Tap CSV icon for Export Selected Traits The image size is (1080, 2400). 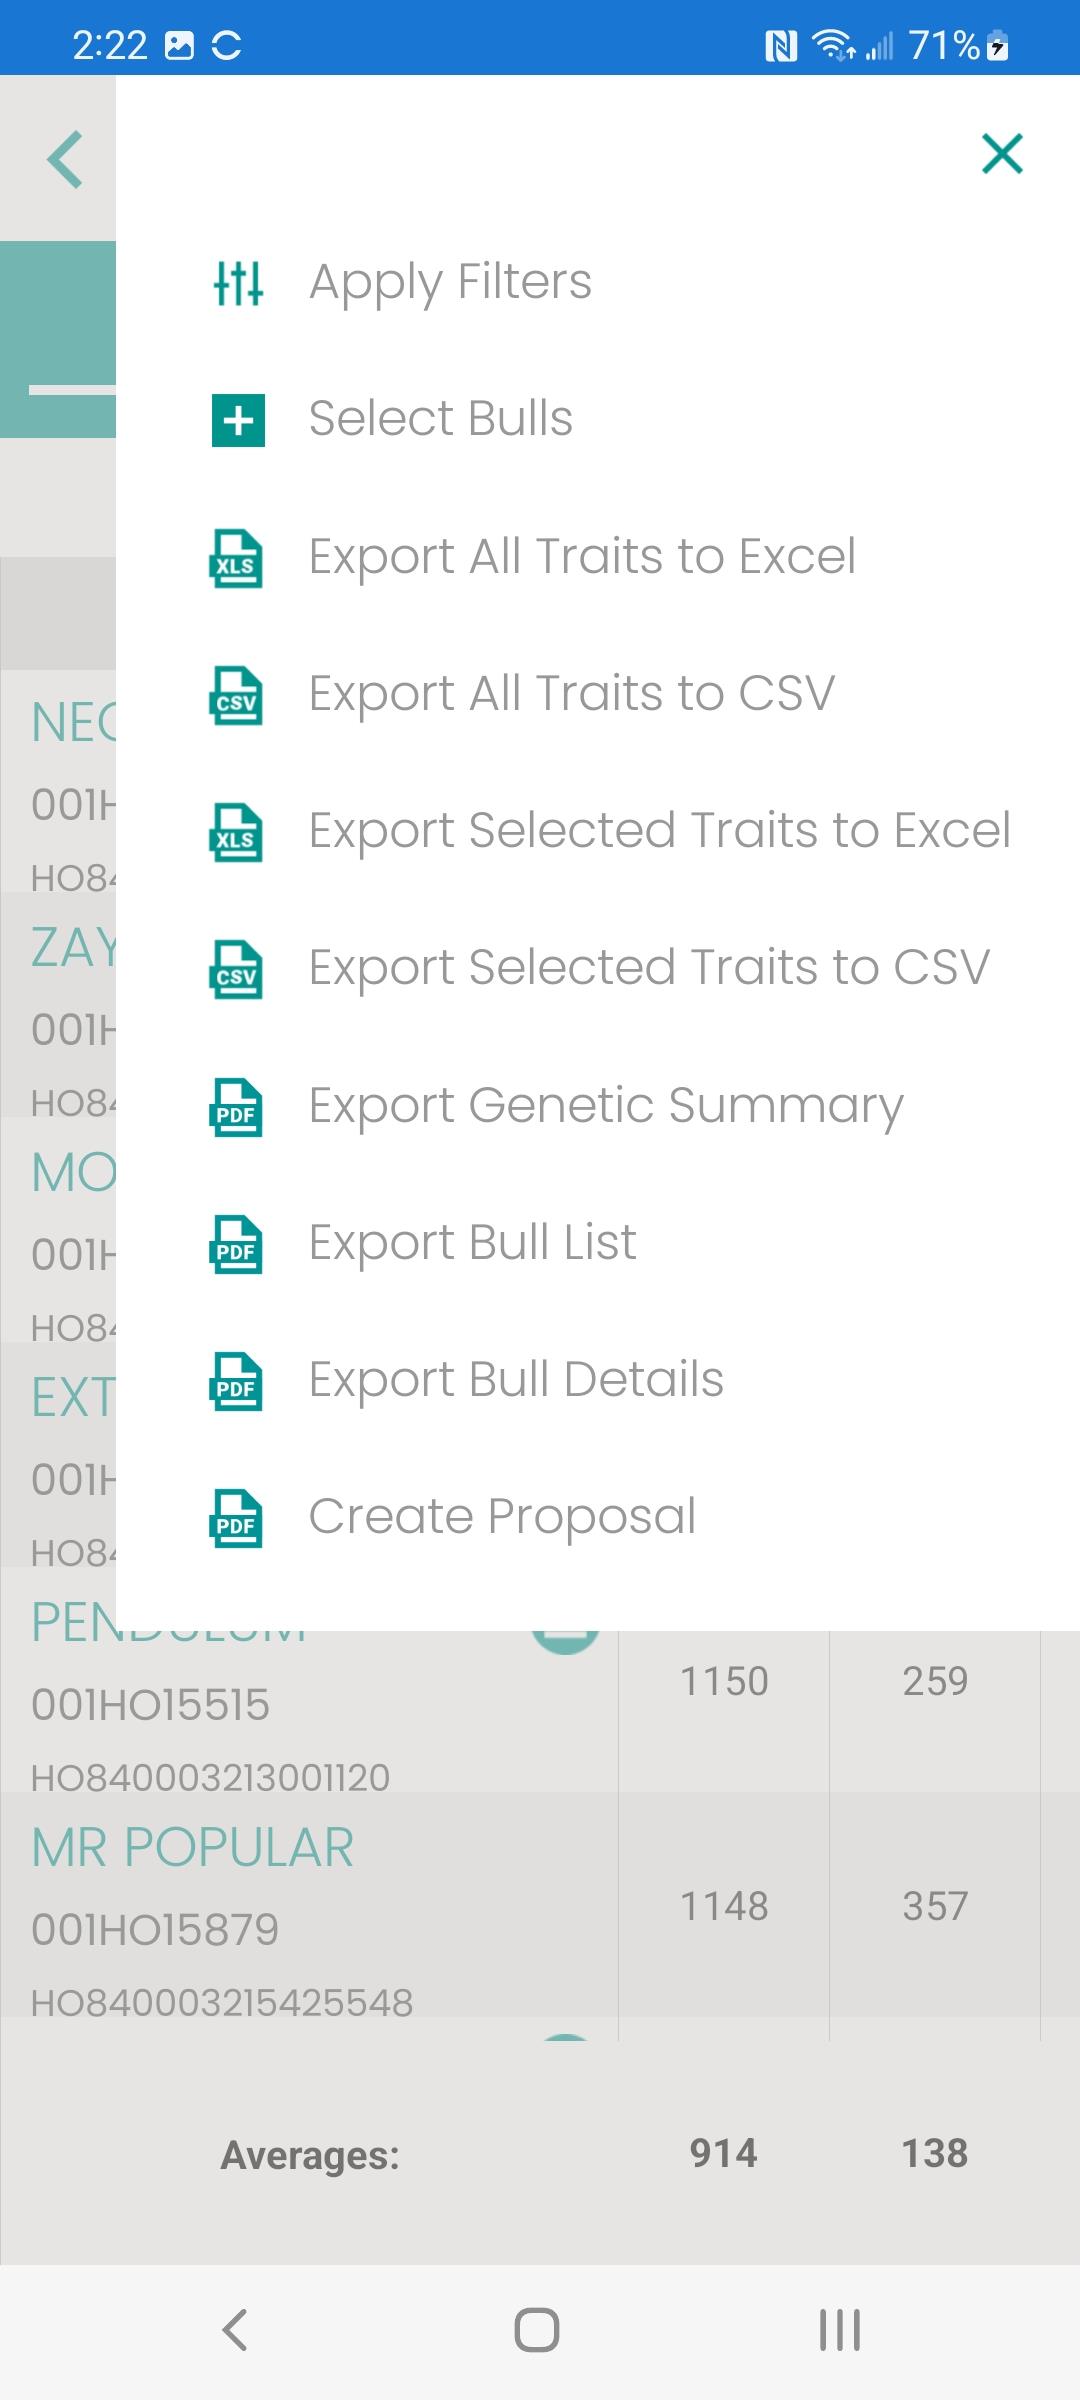[x=236, y=969]
